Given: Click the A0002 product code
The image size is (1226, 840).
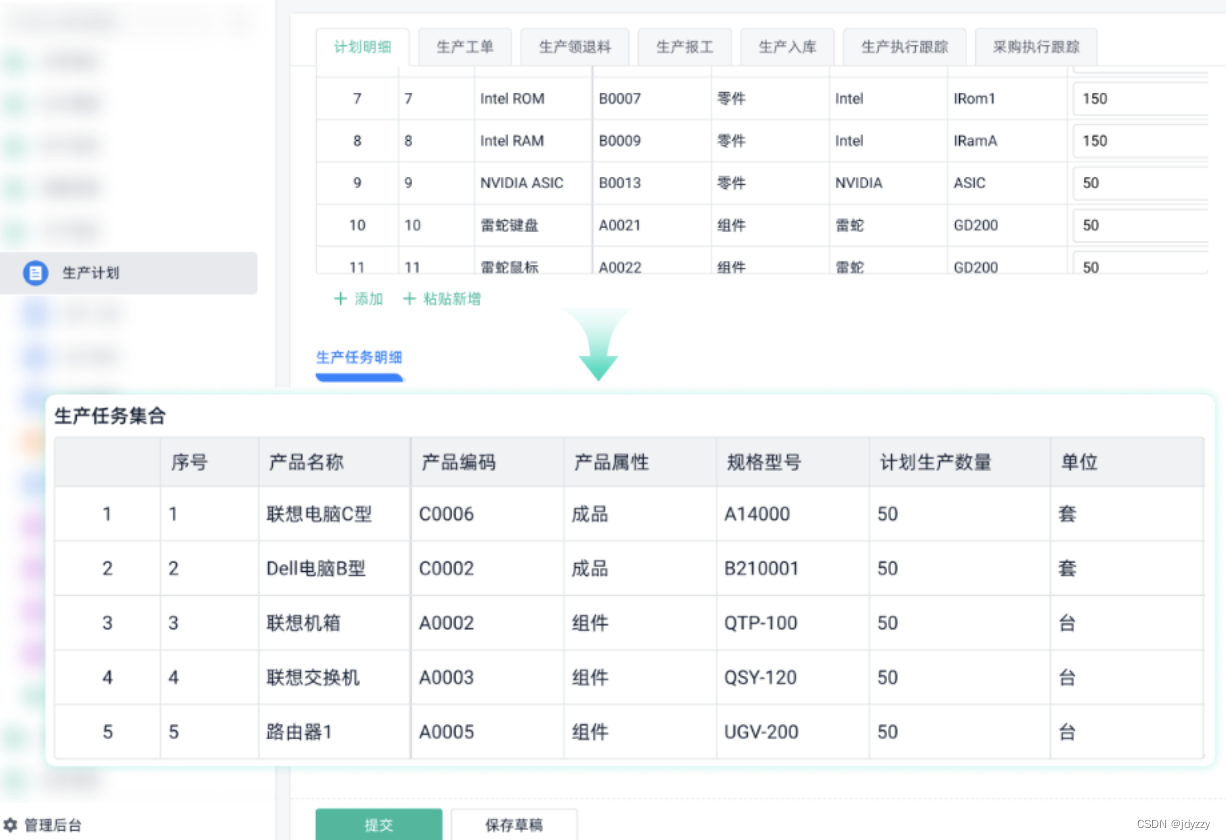Looking at the screenshot, I should (x=487, y=623).
